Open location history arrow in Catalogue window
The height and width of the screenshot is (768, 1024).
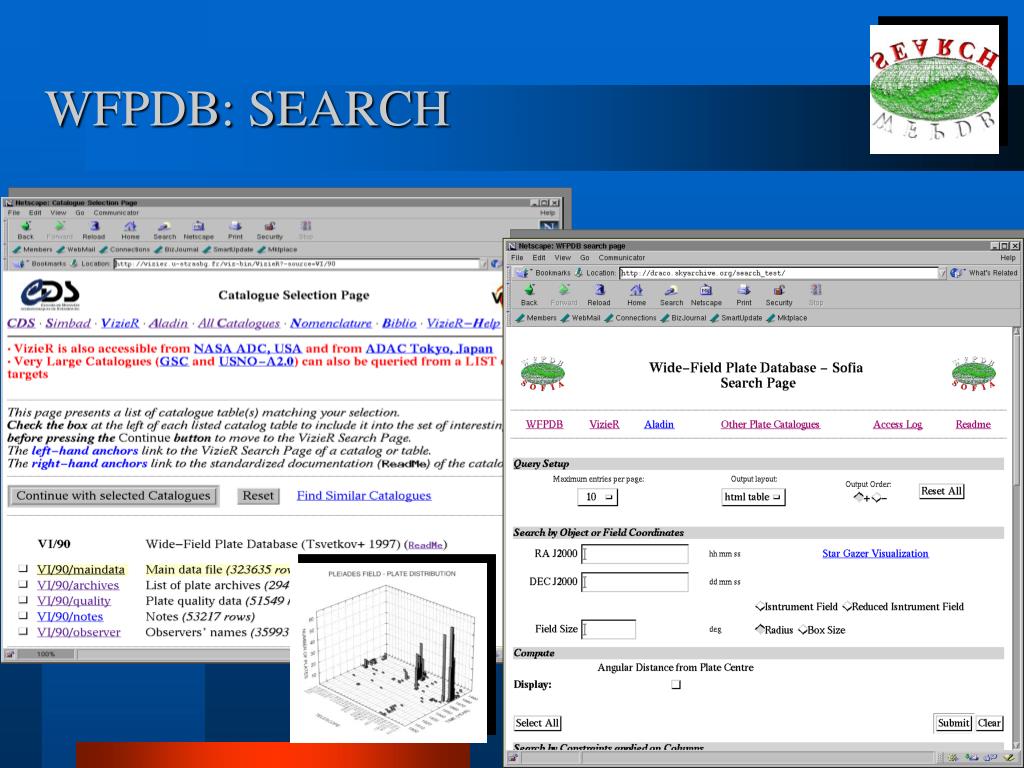pos(484,264)
